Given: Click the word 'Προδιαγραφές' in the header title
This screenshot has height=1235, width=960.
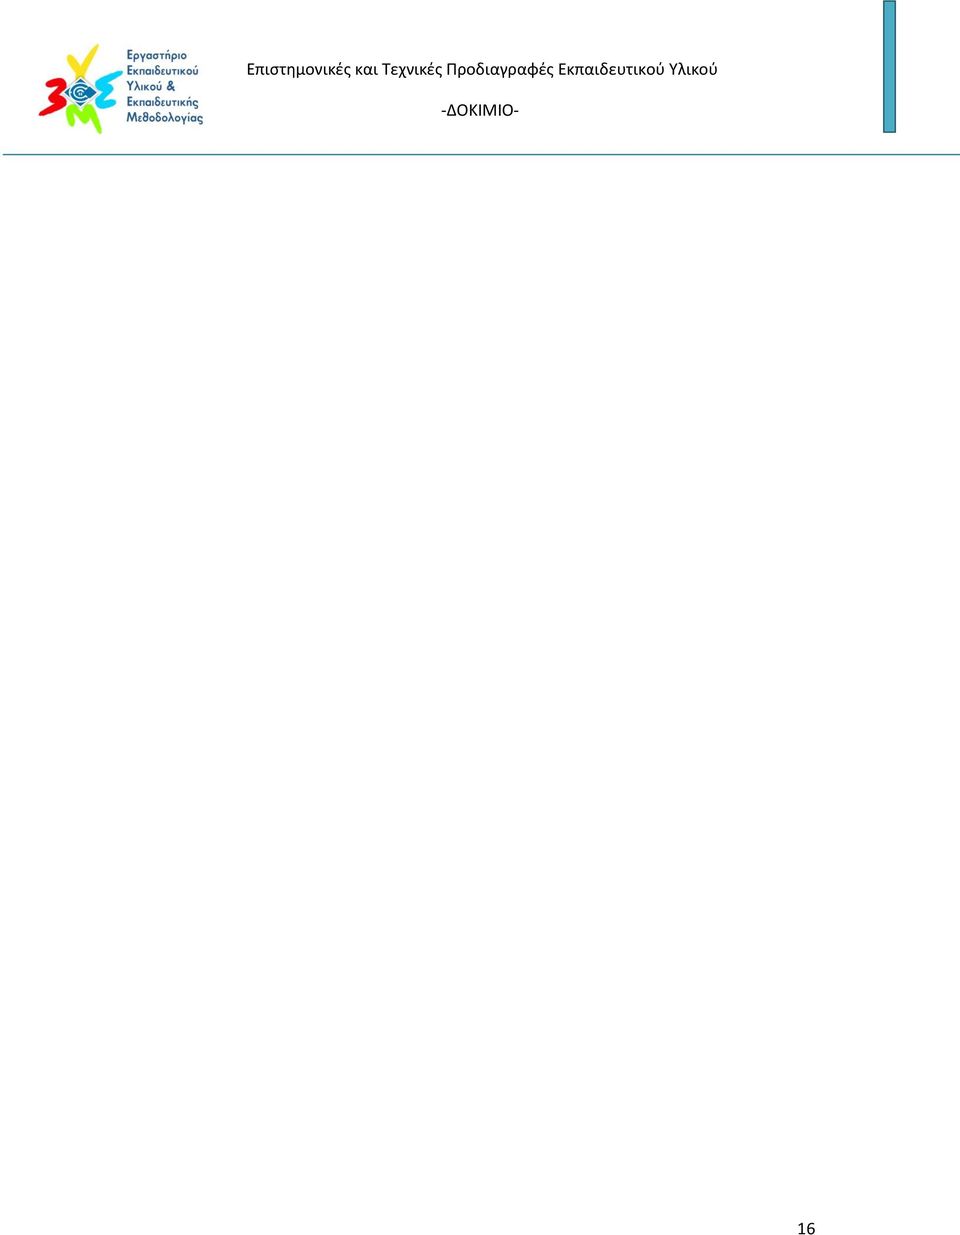Looking at the screenshot, I should pos(500,70).
